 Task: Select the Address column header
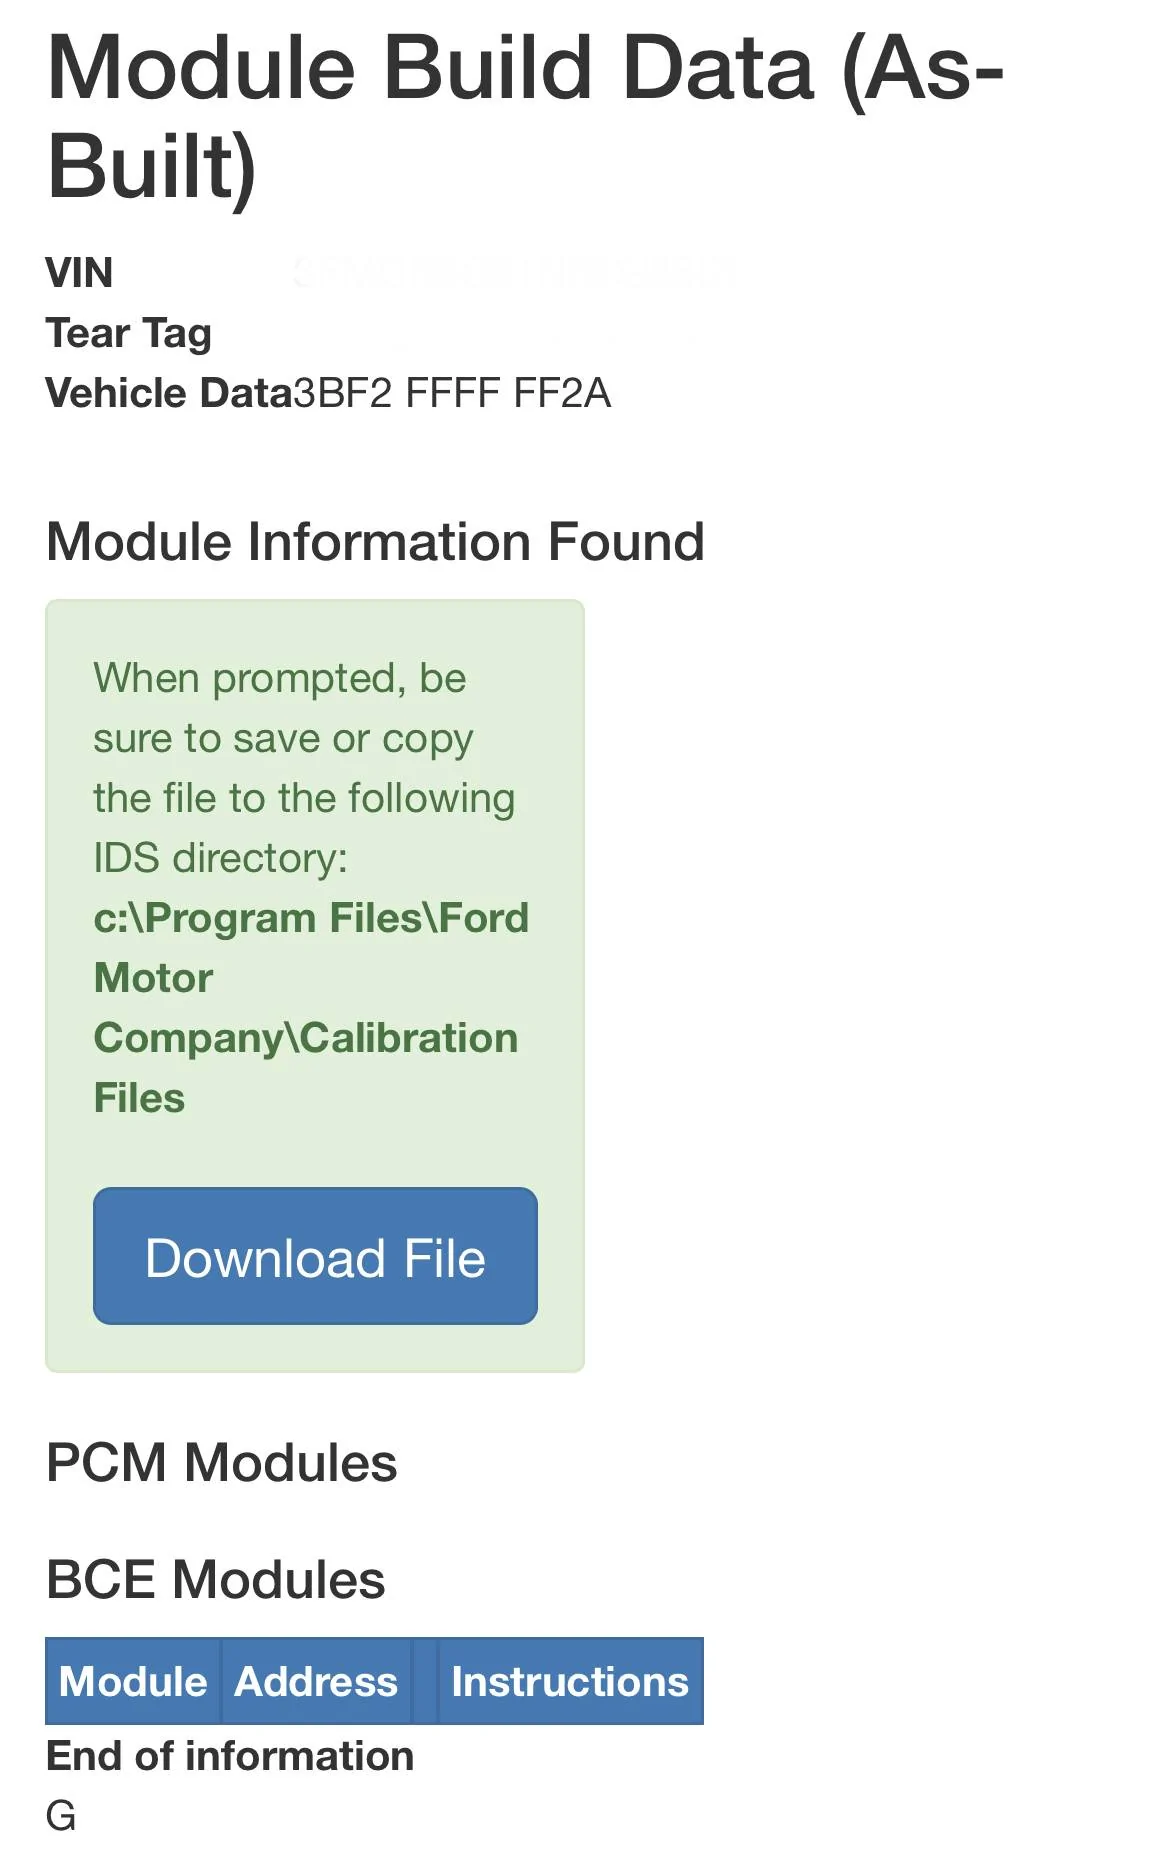click(316, 1681)
